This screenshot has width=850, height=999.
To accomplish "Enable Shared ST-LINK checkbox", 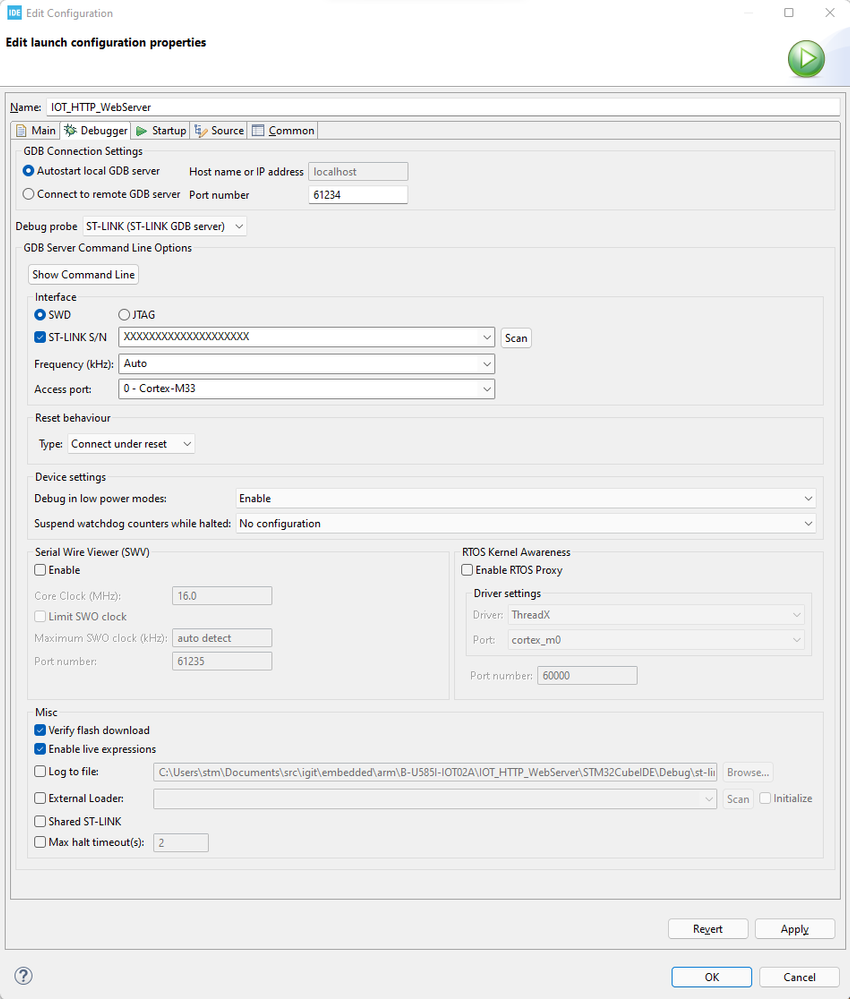I will click(x=40, y=821).
